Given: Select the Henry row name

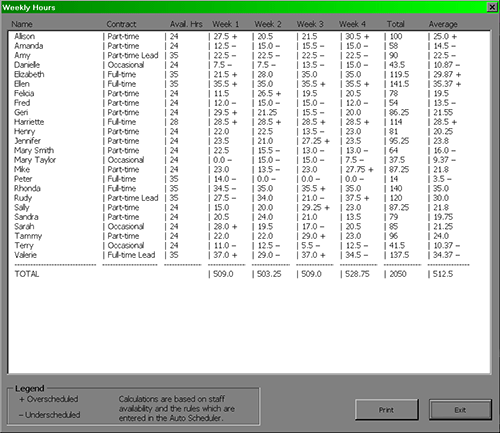Looking at the screenshot, I should tap(24, 131).
